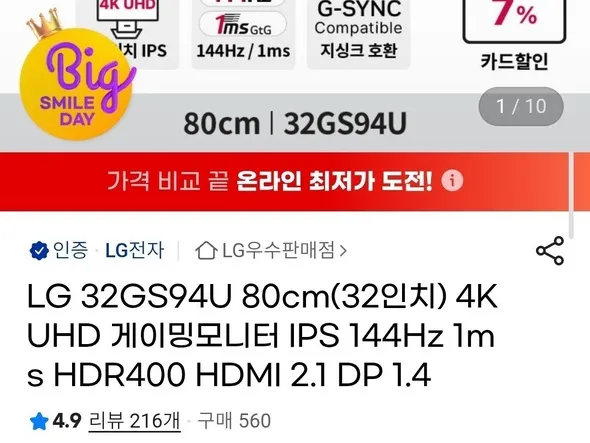Open the 리뷰 216개 reviews link
The width and height of the screenshot is (590, 443).
135,421
